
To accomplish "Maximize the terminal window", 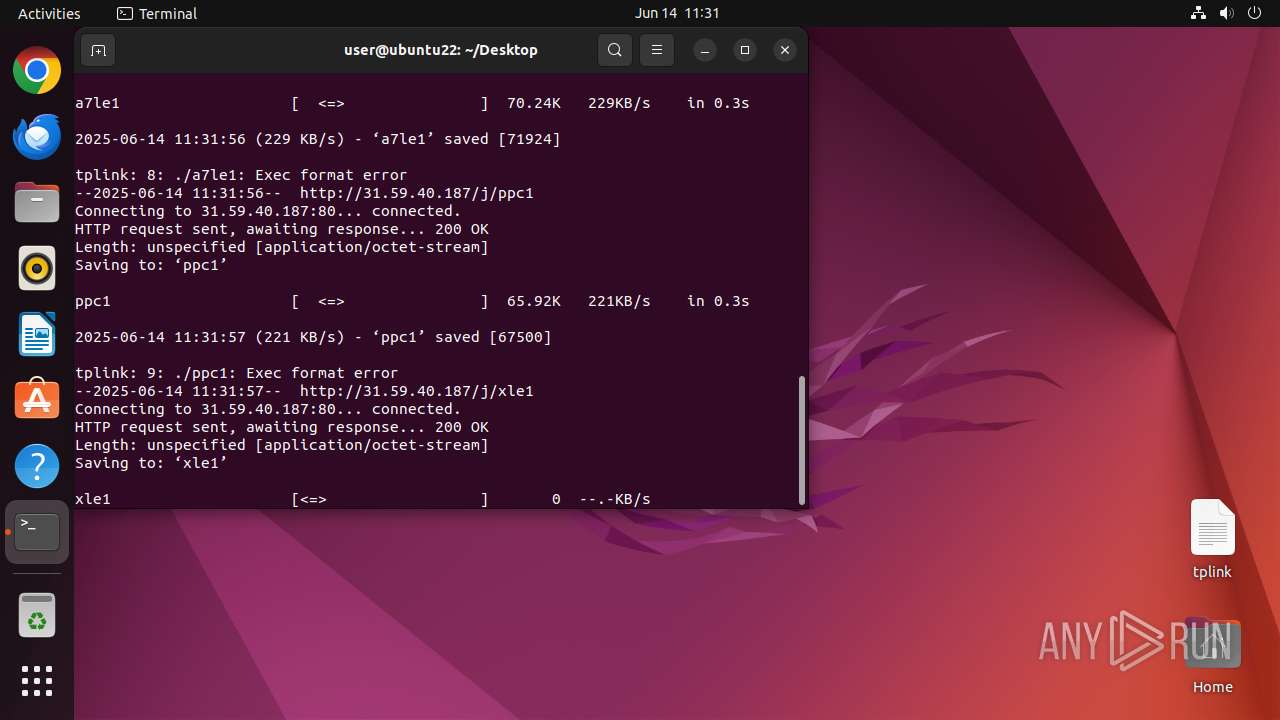I will (x=745, y=50).
